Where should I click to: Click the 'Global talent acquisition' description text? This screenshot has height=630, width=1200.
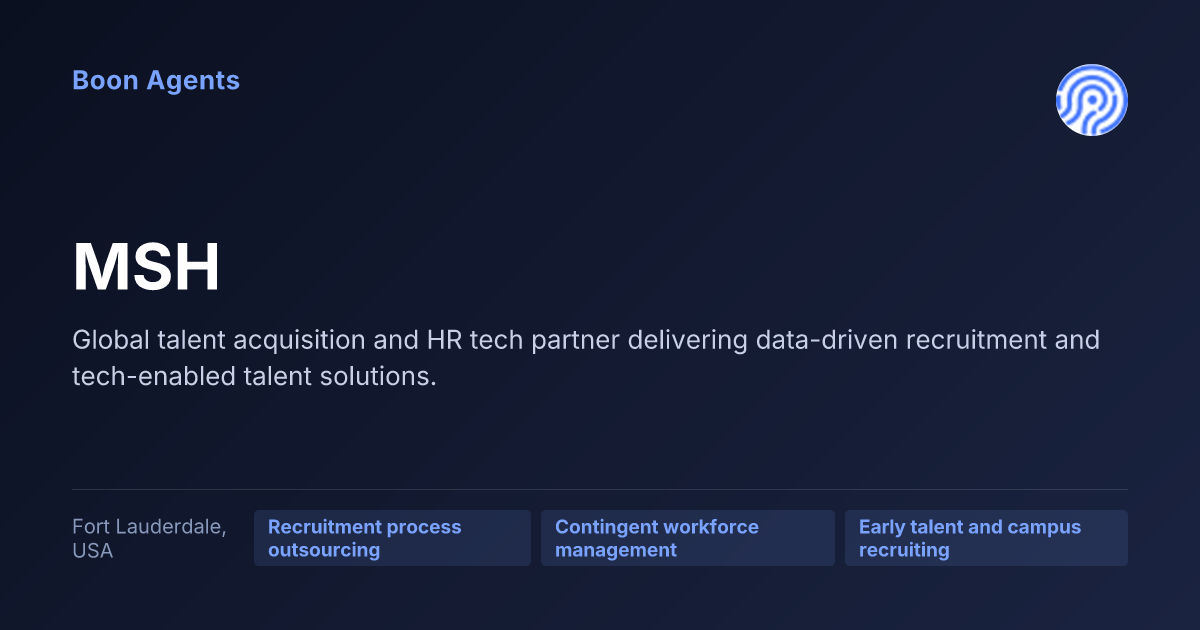point(586,358)
